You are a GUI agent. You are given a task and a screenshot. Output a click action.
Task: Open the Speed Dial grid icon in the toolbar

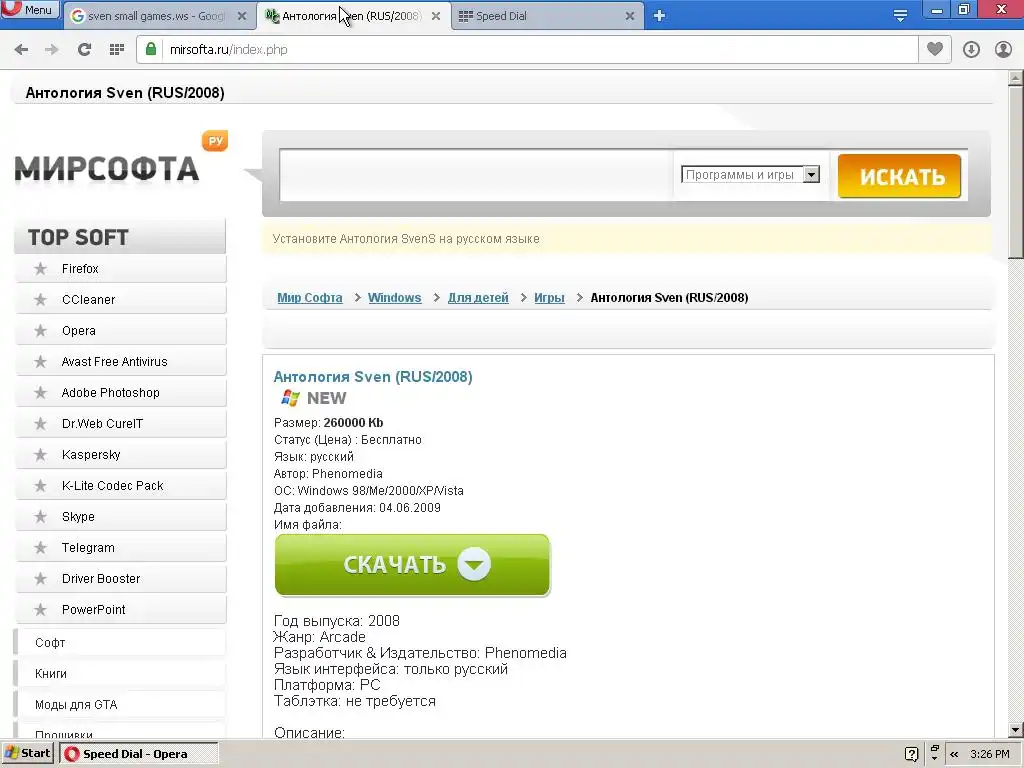pyautogui.click(x=117, y=50)
